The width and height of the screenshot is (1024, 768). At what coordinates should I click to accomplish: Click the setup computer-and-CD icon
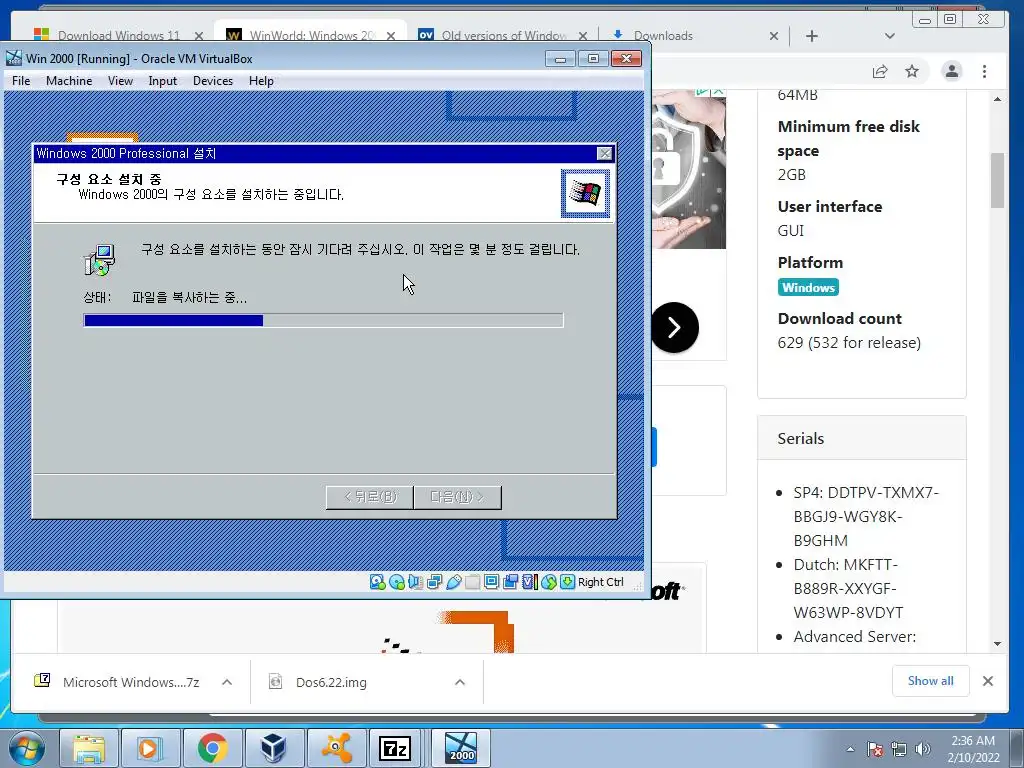pos(100,260)
